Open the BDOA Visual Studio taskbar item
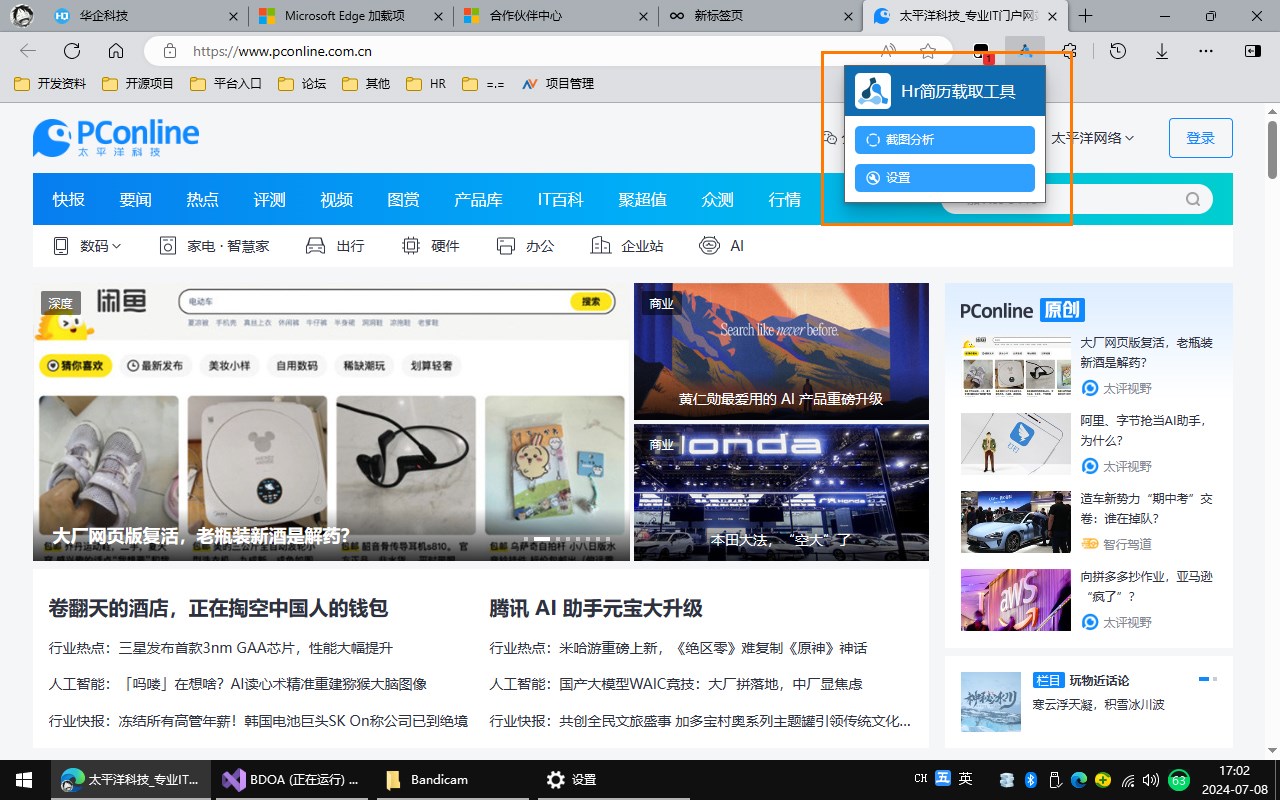Screen dimensions: 1280x800 coord(292,779)
